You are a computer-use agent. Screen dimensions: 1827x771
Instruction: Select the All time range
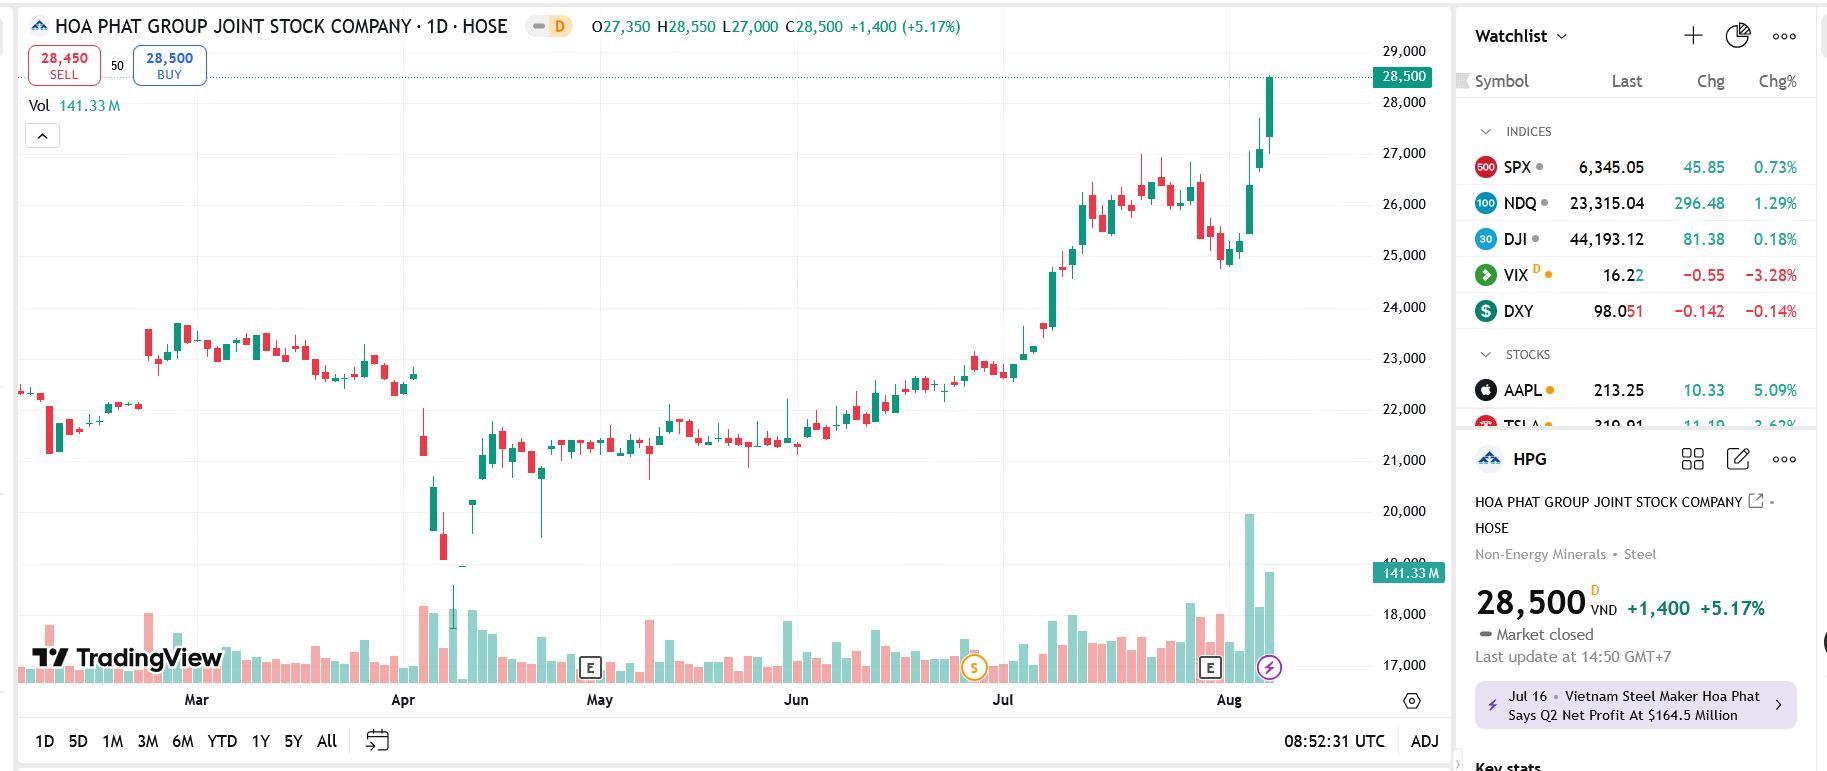pos(327,741)
